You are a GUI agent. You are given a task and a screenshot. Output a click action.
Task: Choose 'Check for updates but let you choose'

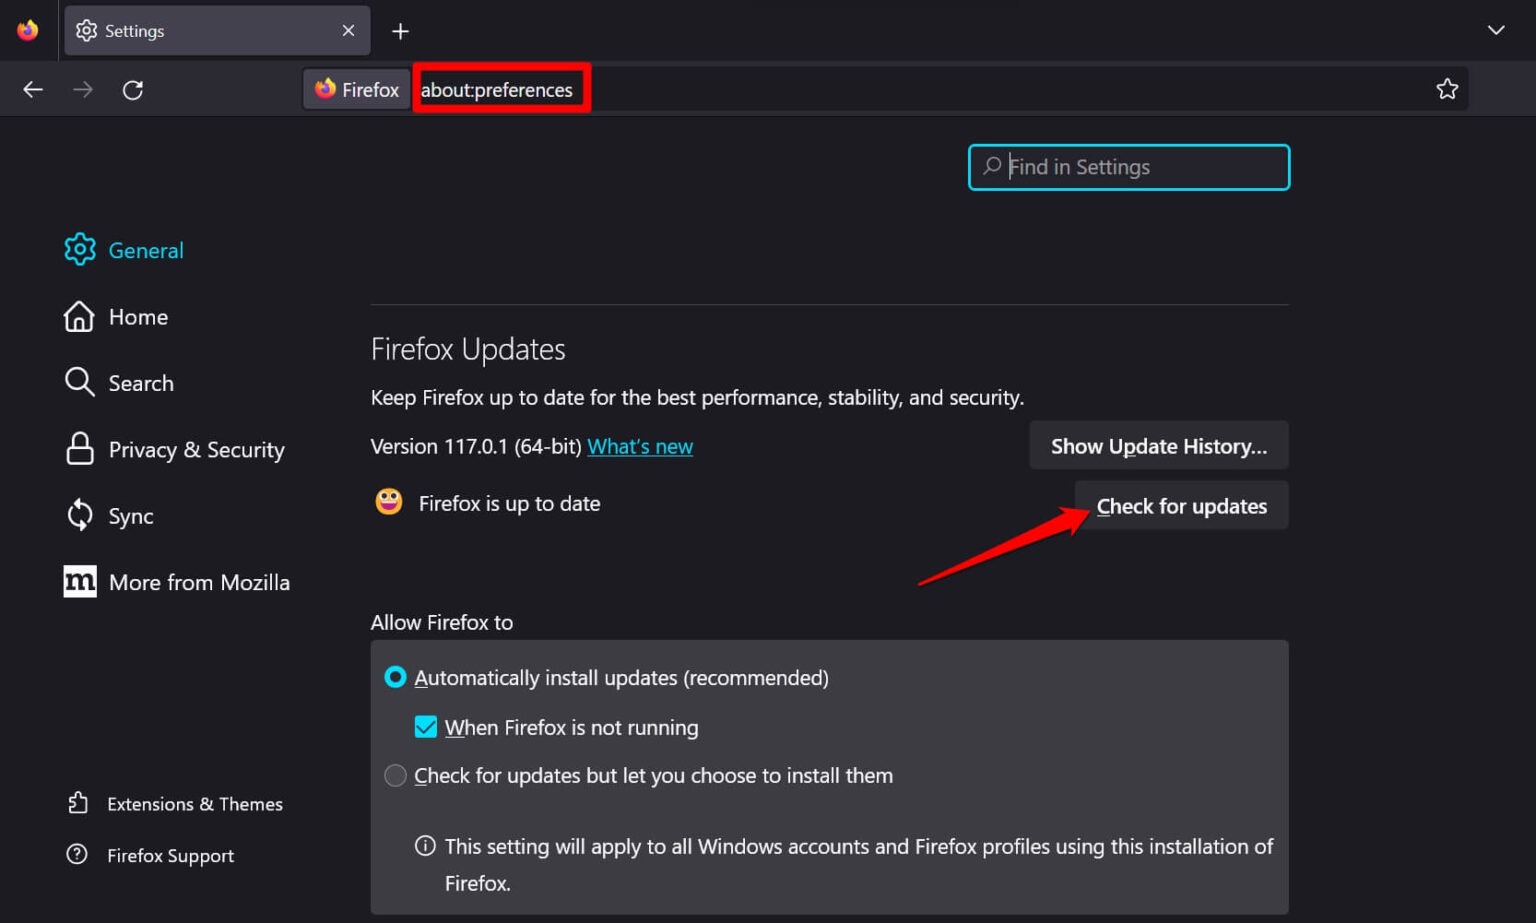[395, 775]
